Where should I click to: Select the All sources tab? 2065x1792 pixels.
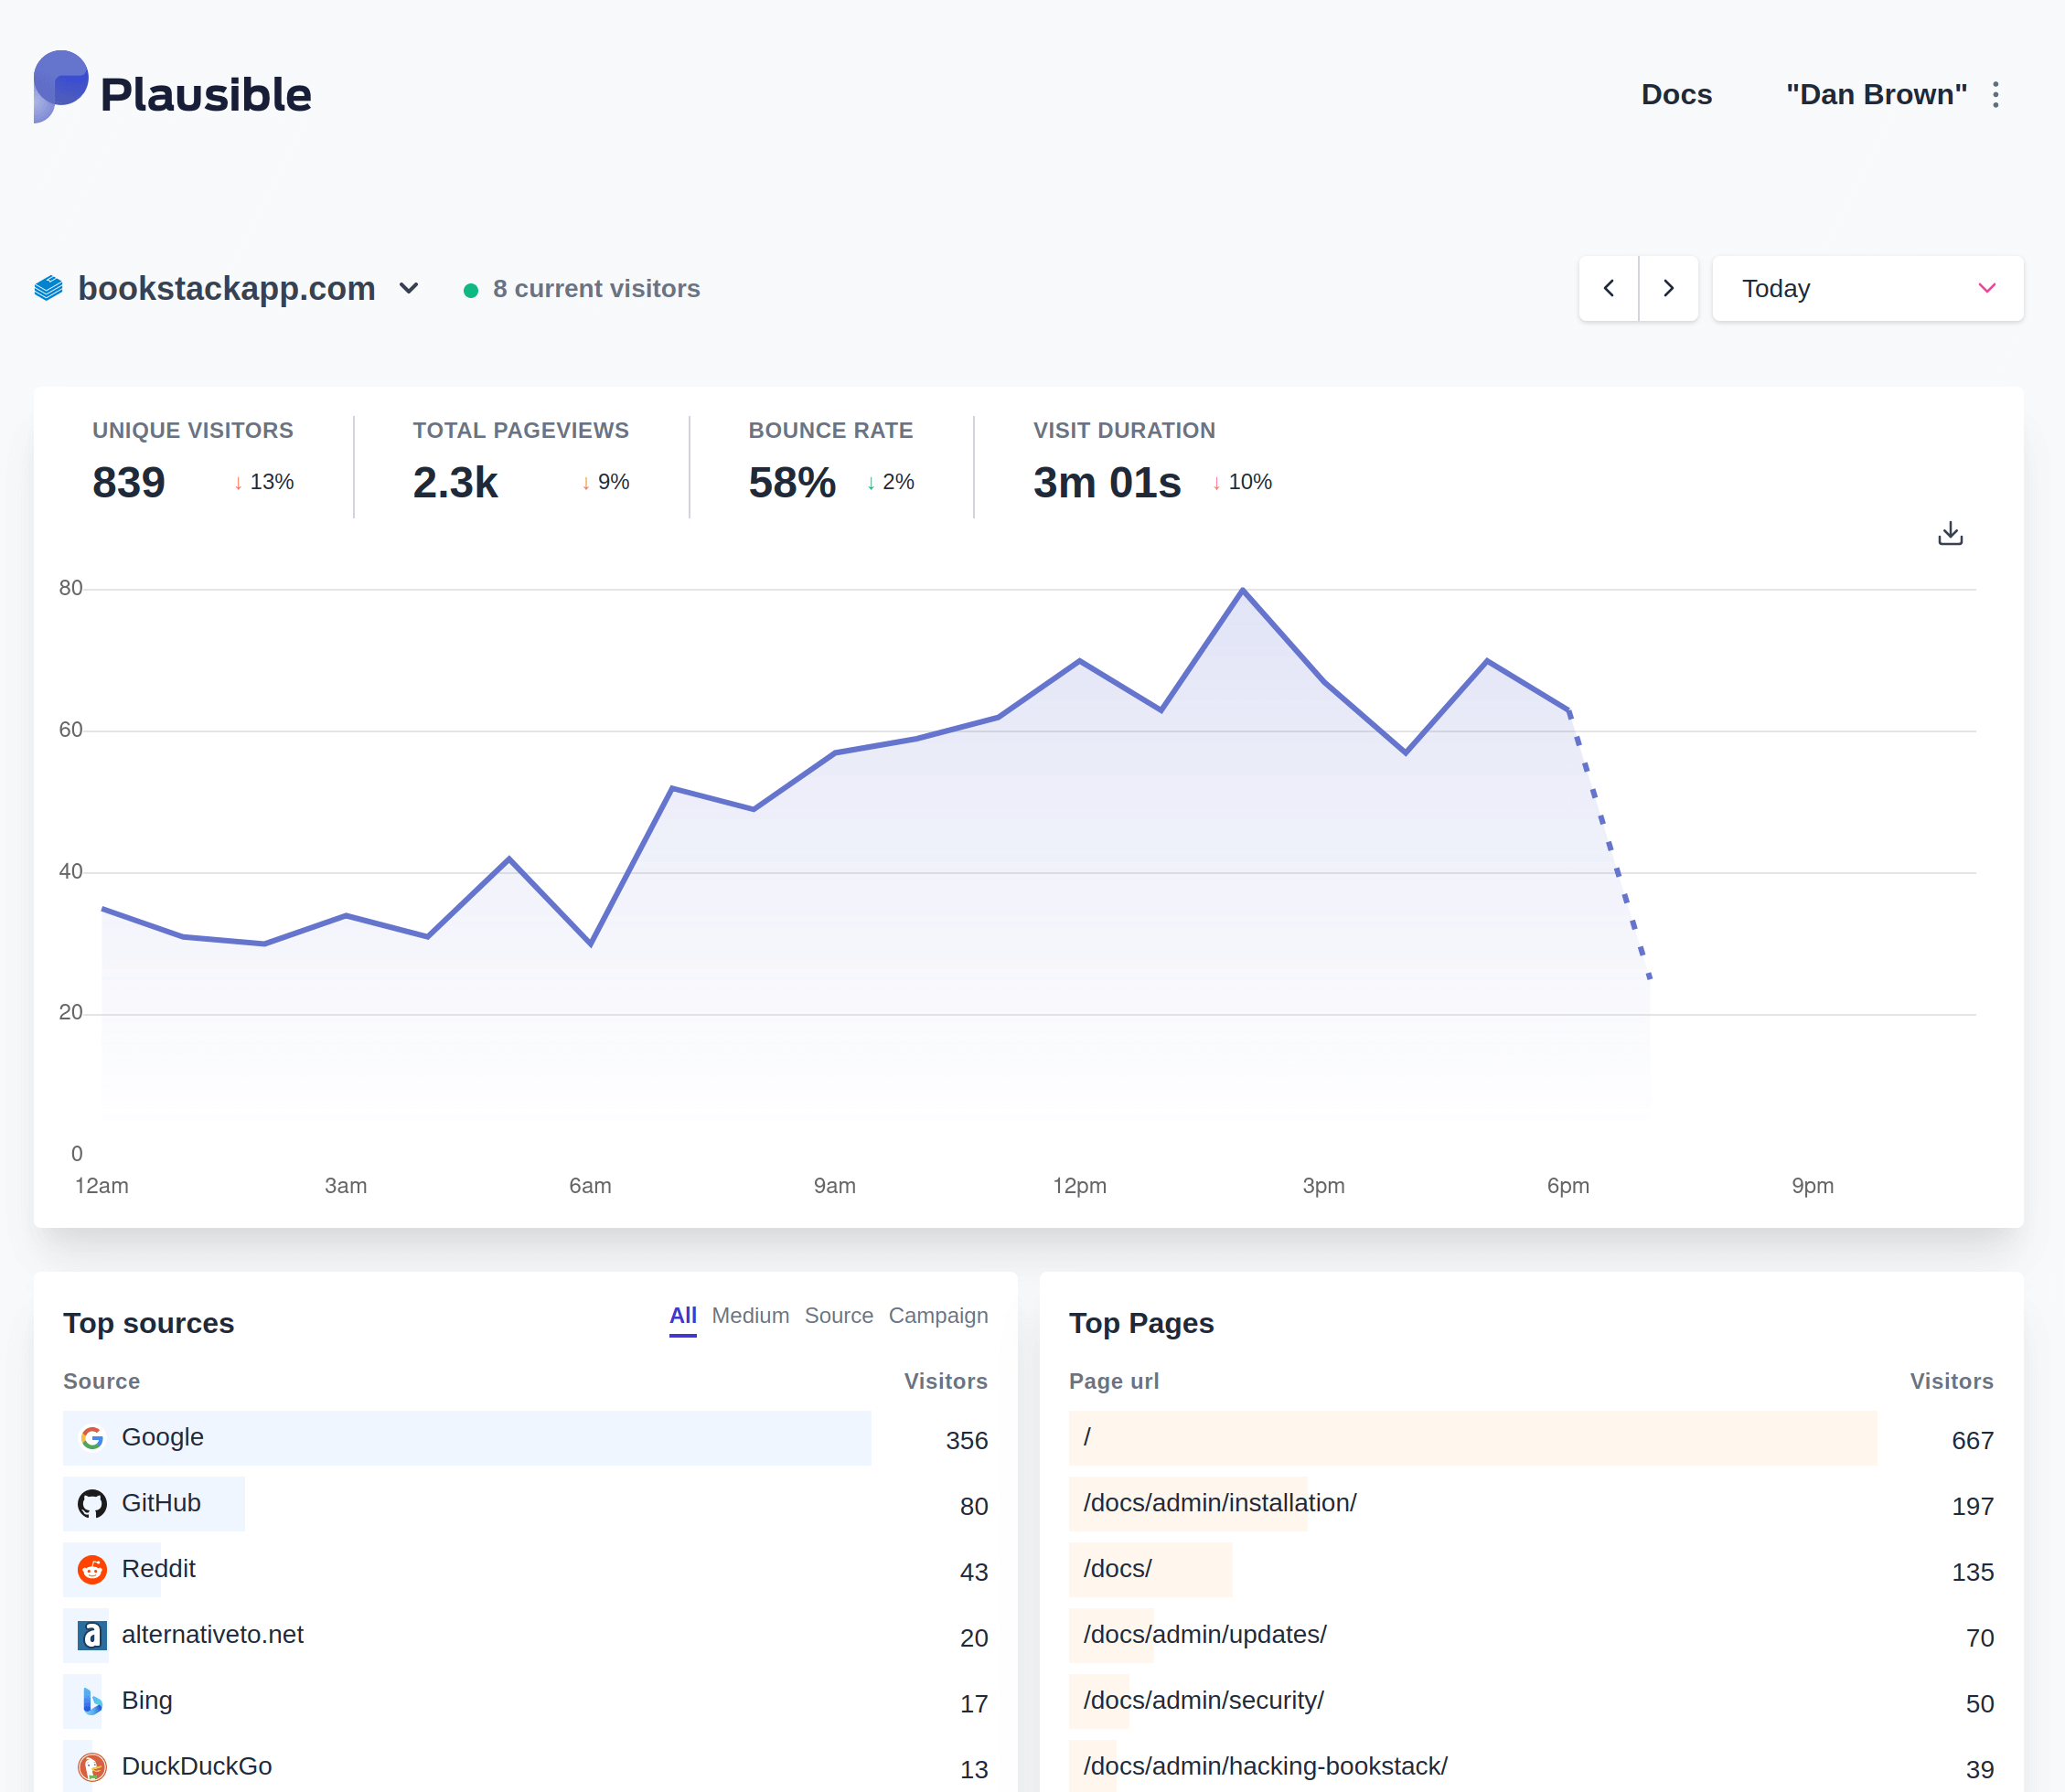[683, 1316]
